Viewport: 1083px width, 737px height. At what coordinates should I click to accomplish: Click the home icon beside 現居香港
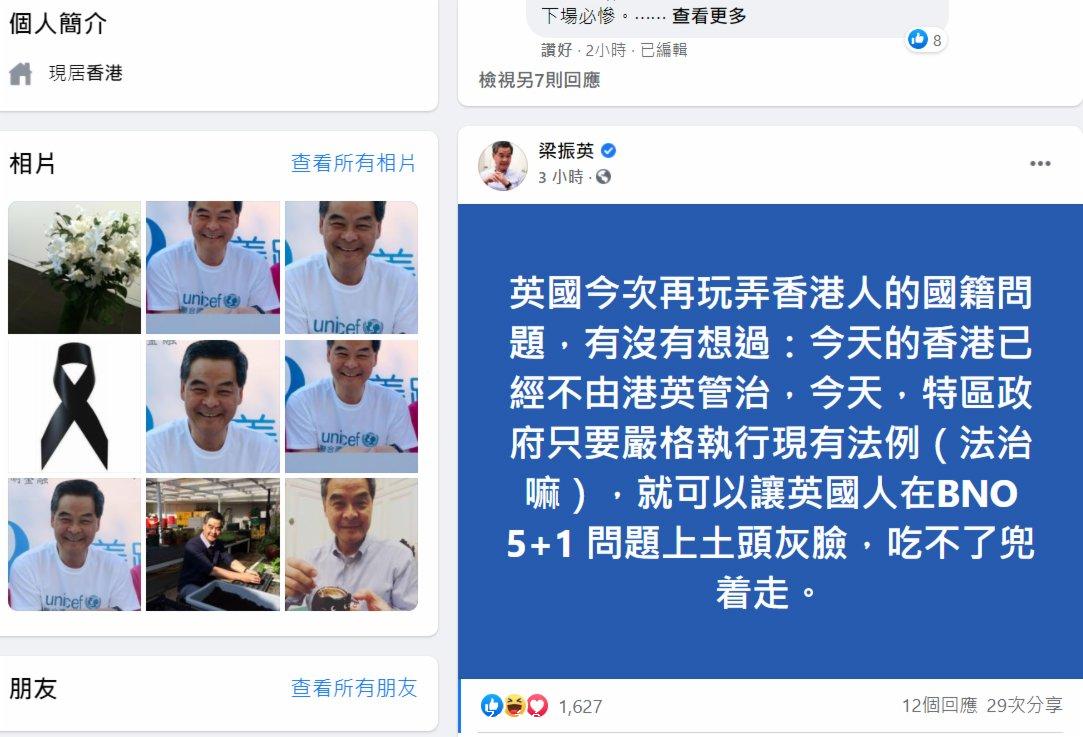click(21, 73)
